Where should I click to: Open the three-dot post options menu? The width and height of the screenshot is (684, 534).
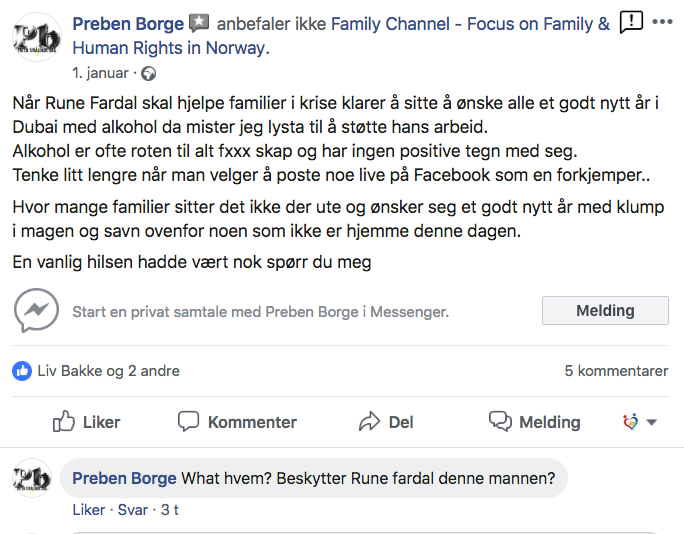[x=662, y=22]
